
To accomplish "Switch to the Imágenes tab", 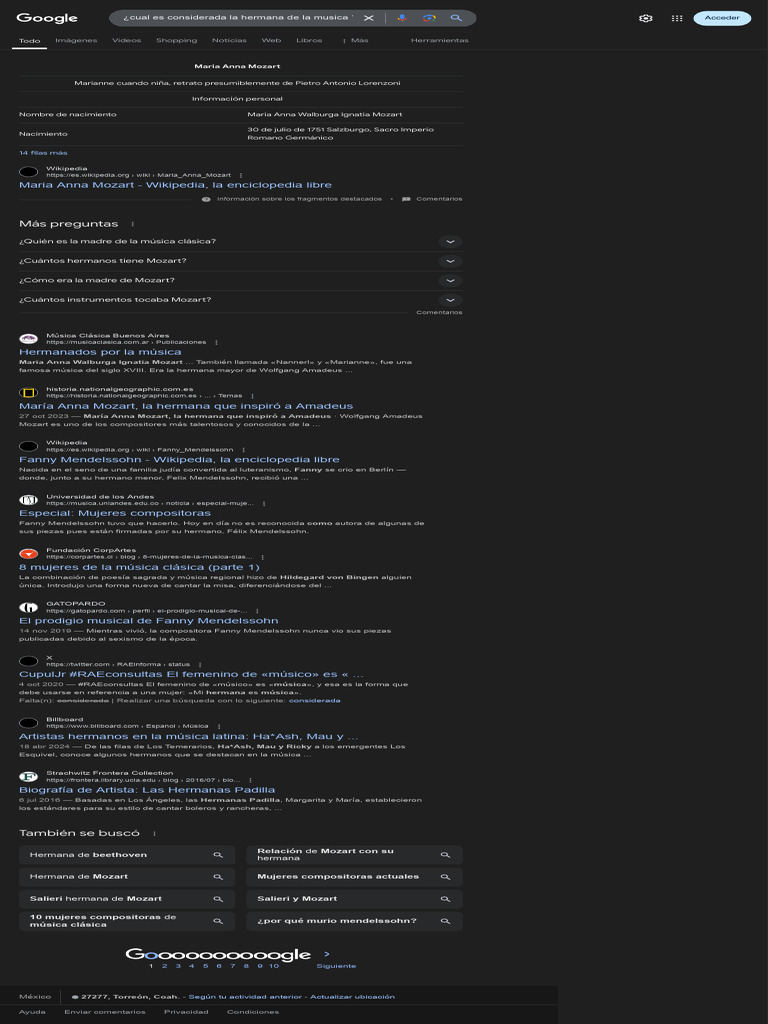I will click(76, 40).
